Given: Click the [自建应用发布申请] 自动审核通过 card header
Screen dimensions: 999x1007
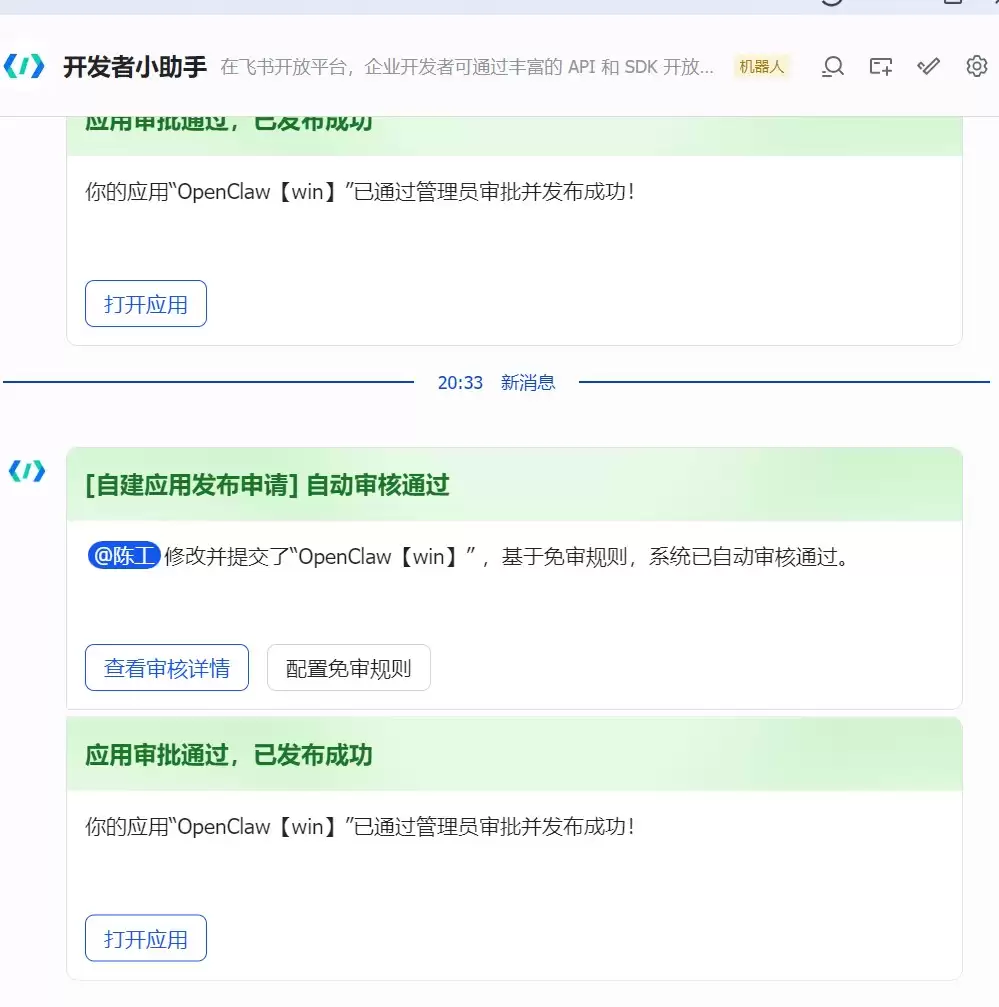Looking at the screenshot, I should pyautogui.click(x=514, y=485).
